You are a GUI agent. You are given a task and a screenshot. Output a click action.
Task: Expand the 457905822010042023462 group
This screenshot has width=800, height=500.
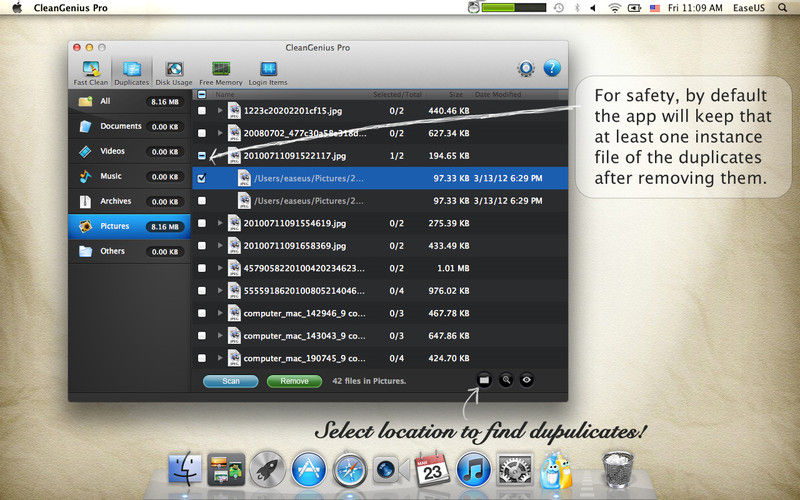(x=220, y=267)
